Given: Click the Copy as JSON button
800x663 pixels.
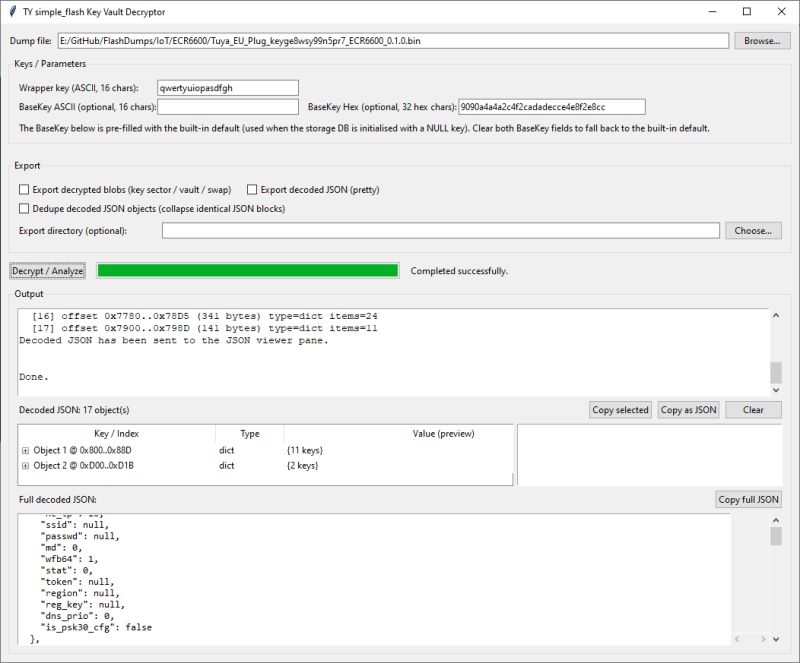Looking at the screenshot, I should point(688,410).
